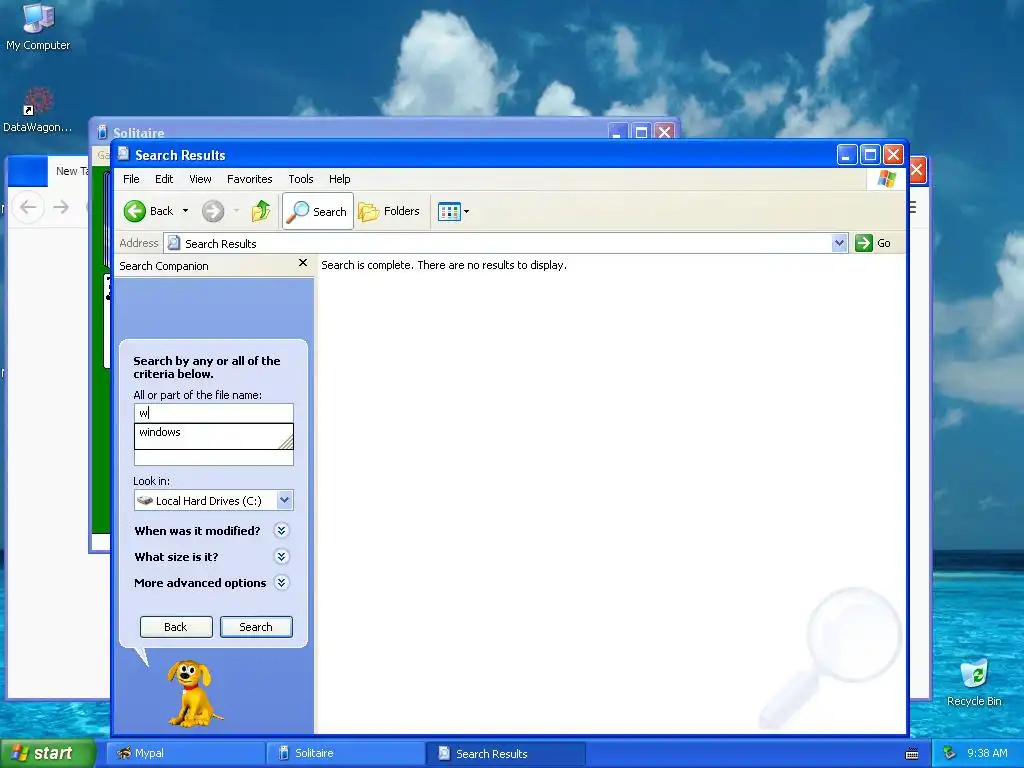Image resolution: width=1024 pixels, height=768 pixels.
Task: Expand the Address bar dropdown
Action: click(x=839, y=243)
